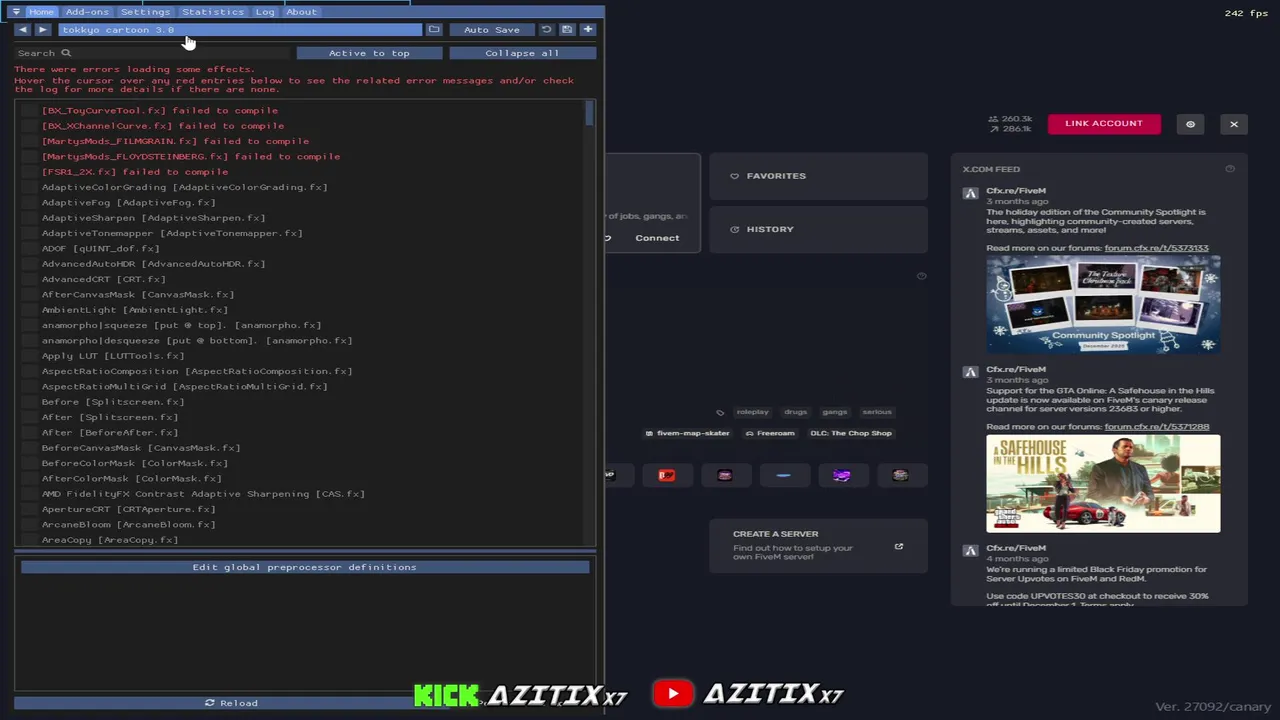Viewport: 1280px width, 720px height.
Task: Go to next preset arrow
Action: (42, 30)
